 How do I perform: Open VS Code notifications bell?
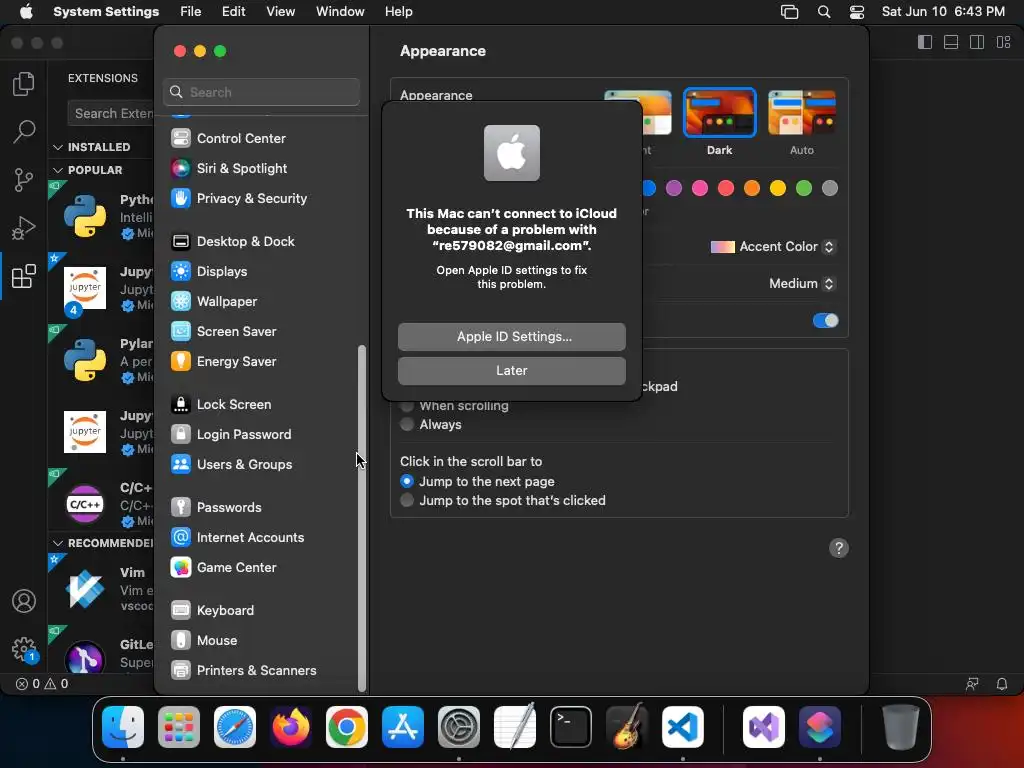click(1001, 684)
